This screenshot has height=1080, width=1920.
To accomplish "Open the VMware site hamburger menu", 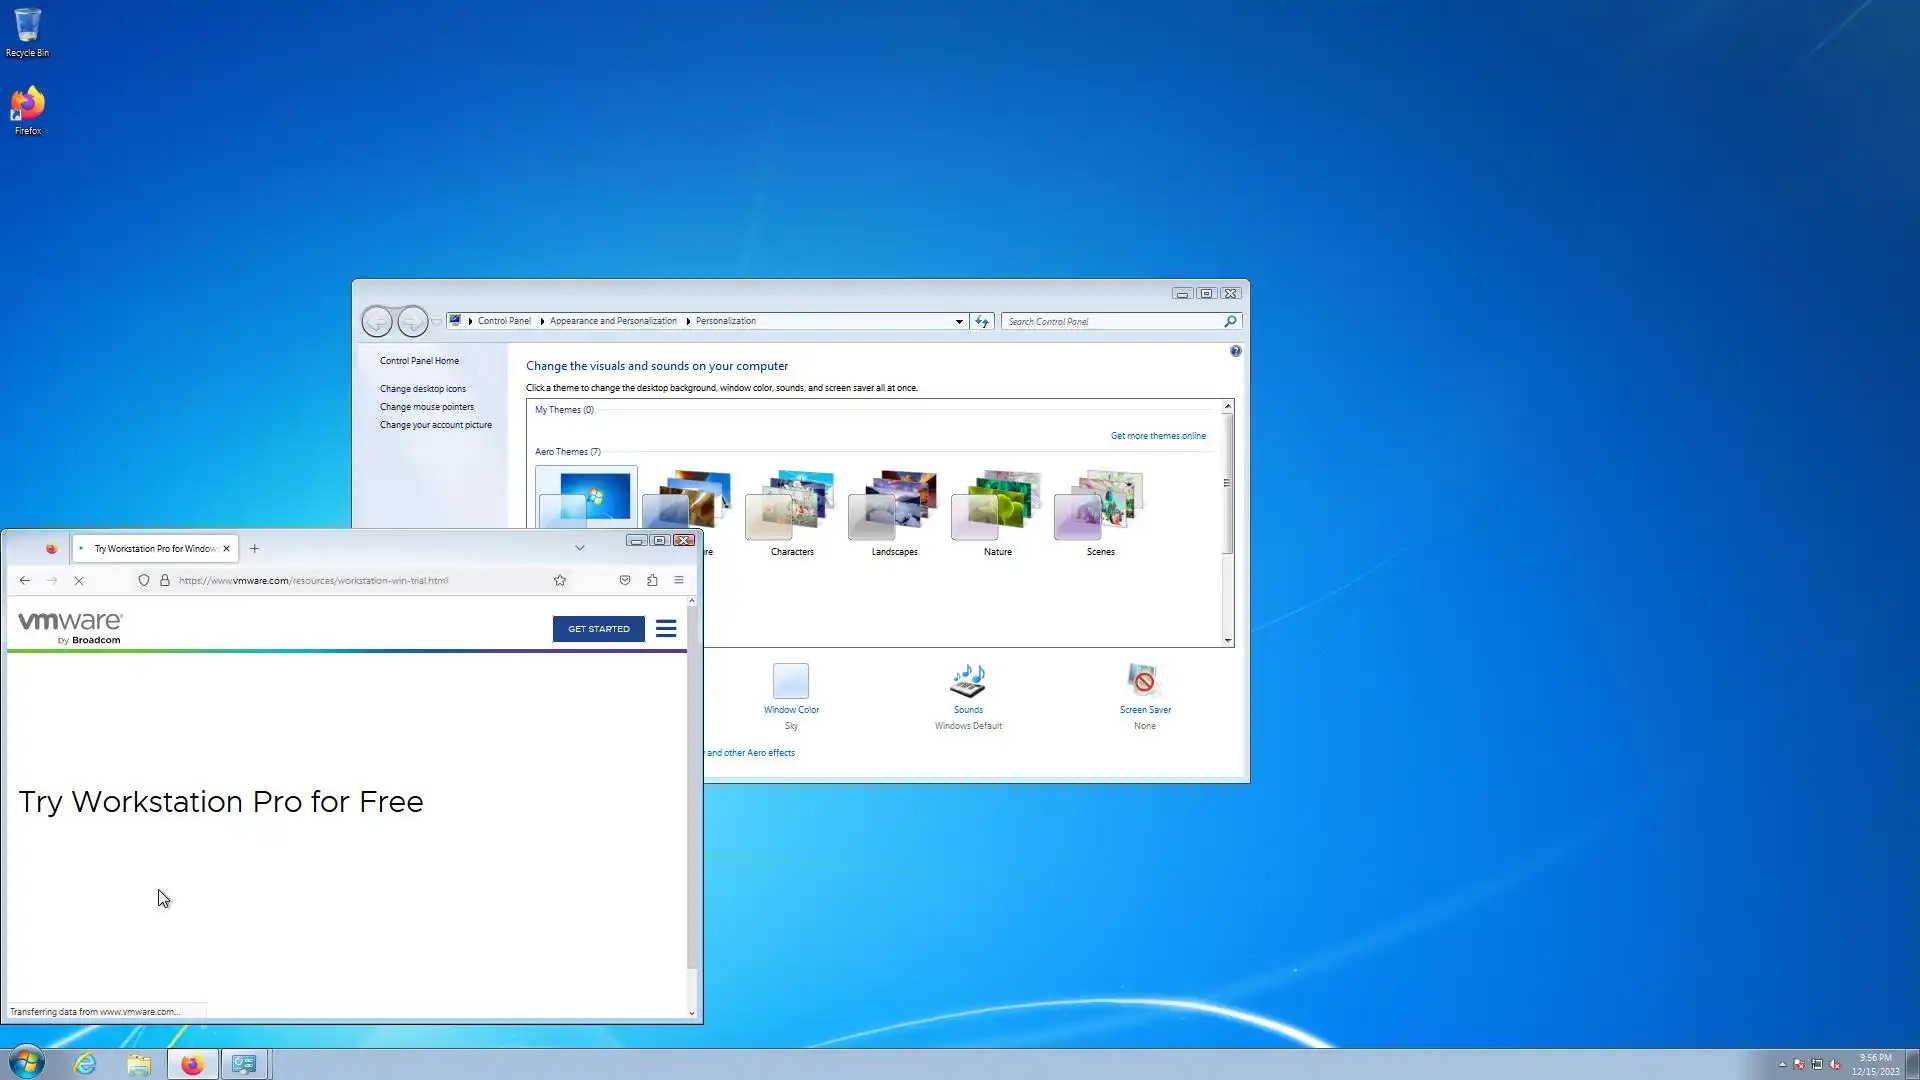I will pyautogui.click(x=666, y=629).
